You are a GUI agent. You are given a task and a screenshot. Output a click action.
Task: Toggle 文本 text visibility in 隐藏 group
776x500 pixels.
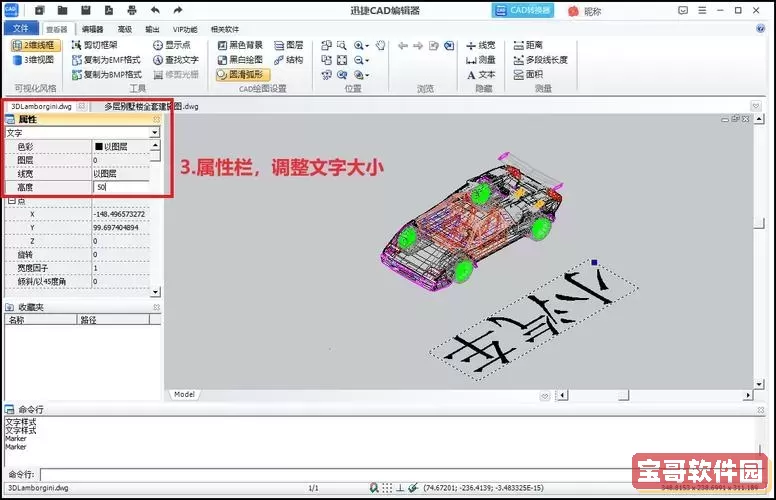click(x=481, y=75)
